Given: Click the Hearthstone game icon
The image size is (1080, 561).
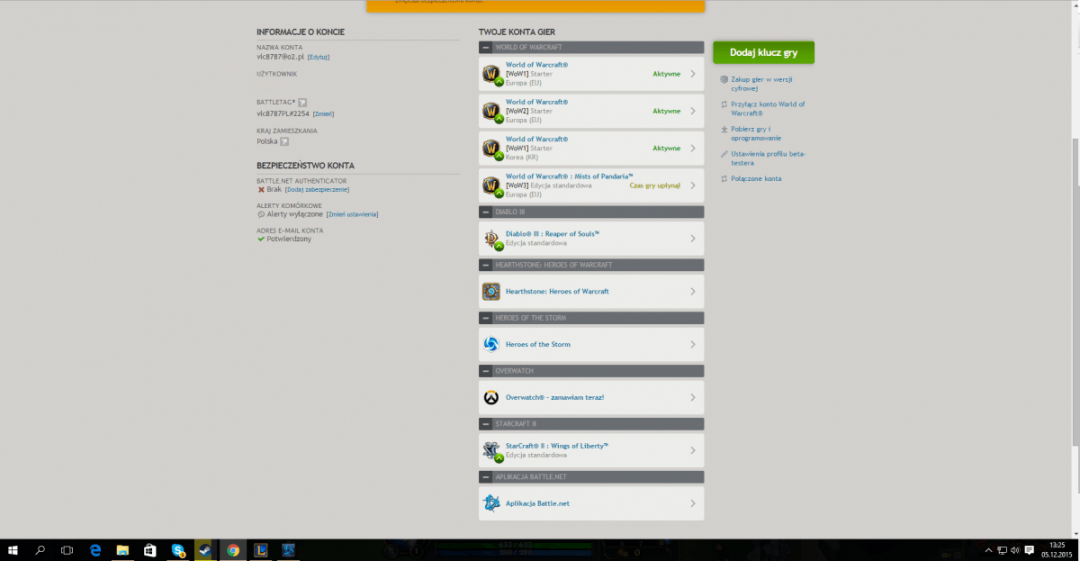Looking at the screenshot, I should (491, 291).
